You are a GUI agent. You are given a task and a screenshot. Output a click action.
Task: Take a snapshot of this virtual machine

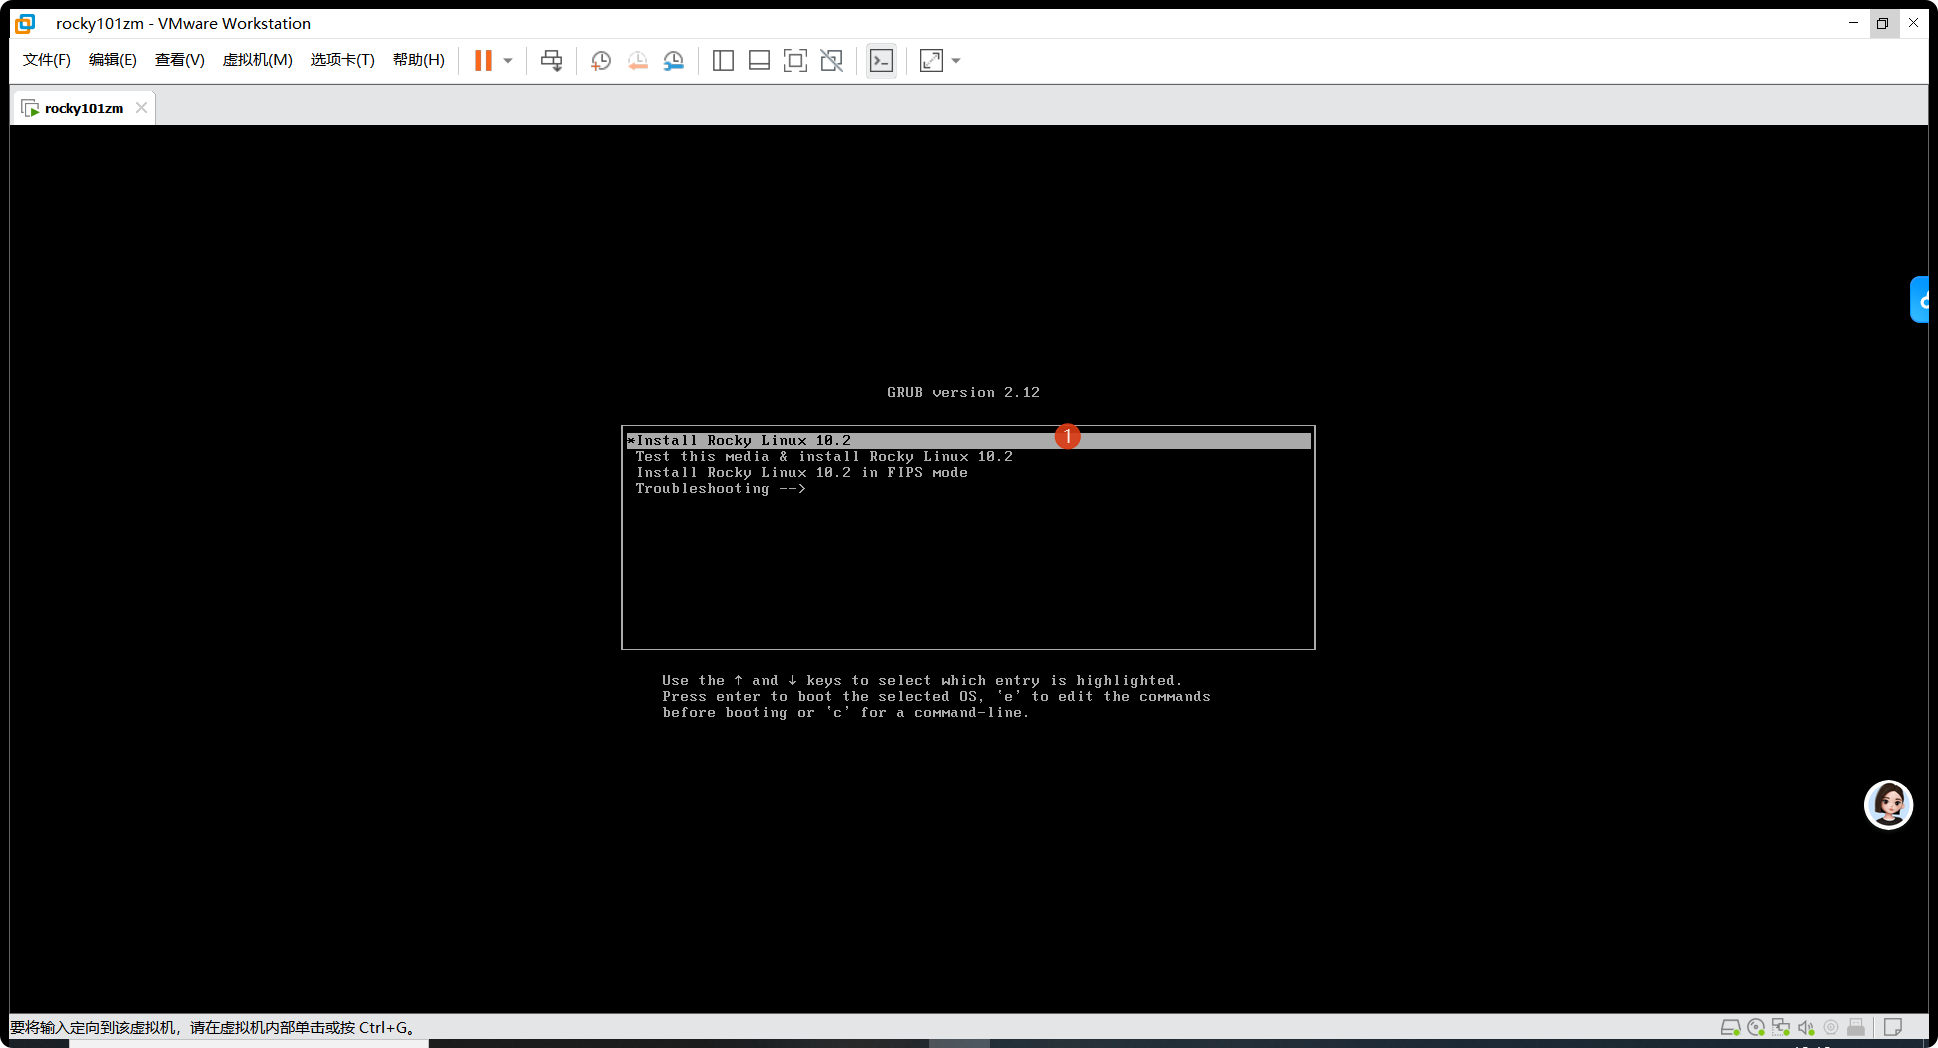601,61
